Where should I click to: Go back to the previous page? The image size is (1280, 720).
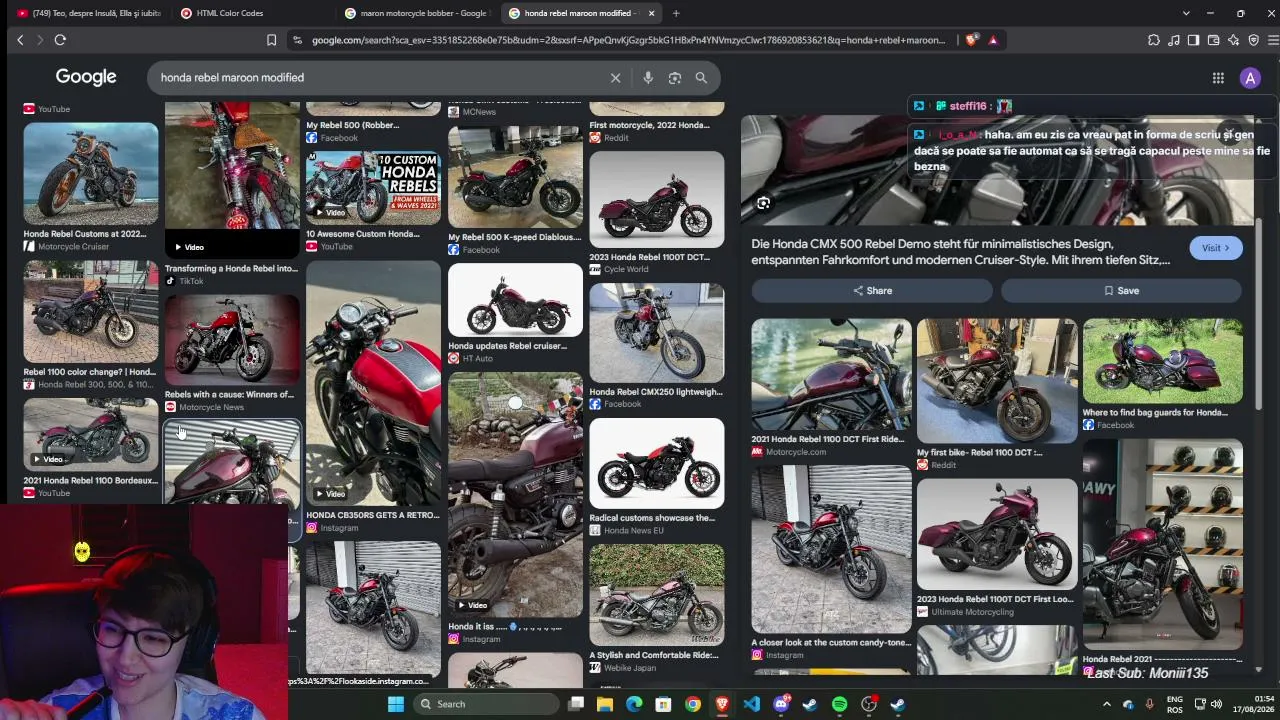(20, 40)
